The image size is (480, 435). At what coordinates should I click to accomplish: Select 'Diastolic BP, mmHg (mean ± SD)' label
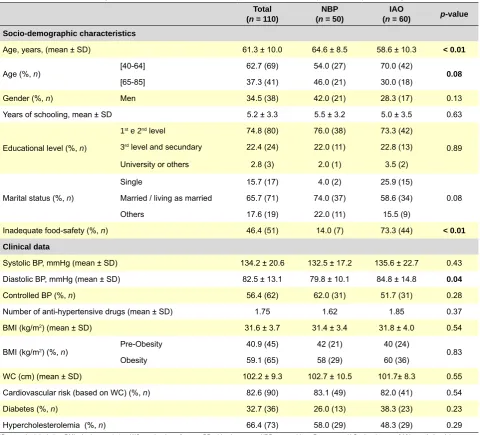61,279
